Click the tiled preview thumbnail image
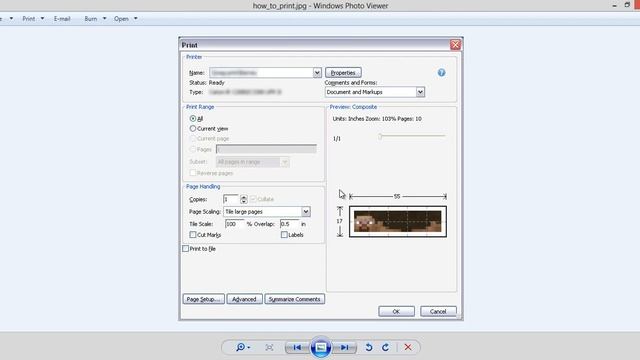This screenshot has width=640, height=360. point(398,221)
